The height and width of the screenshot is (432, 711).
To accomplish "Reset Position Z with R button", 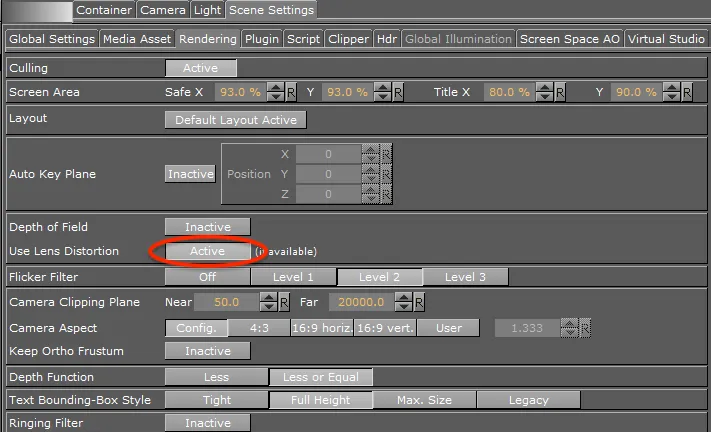I will [x=386, y=194].
